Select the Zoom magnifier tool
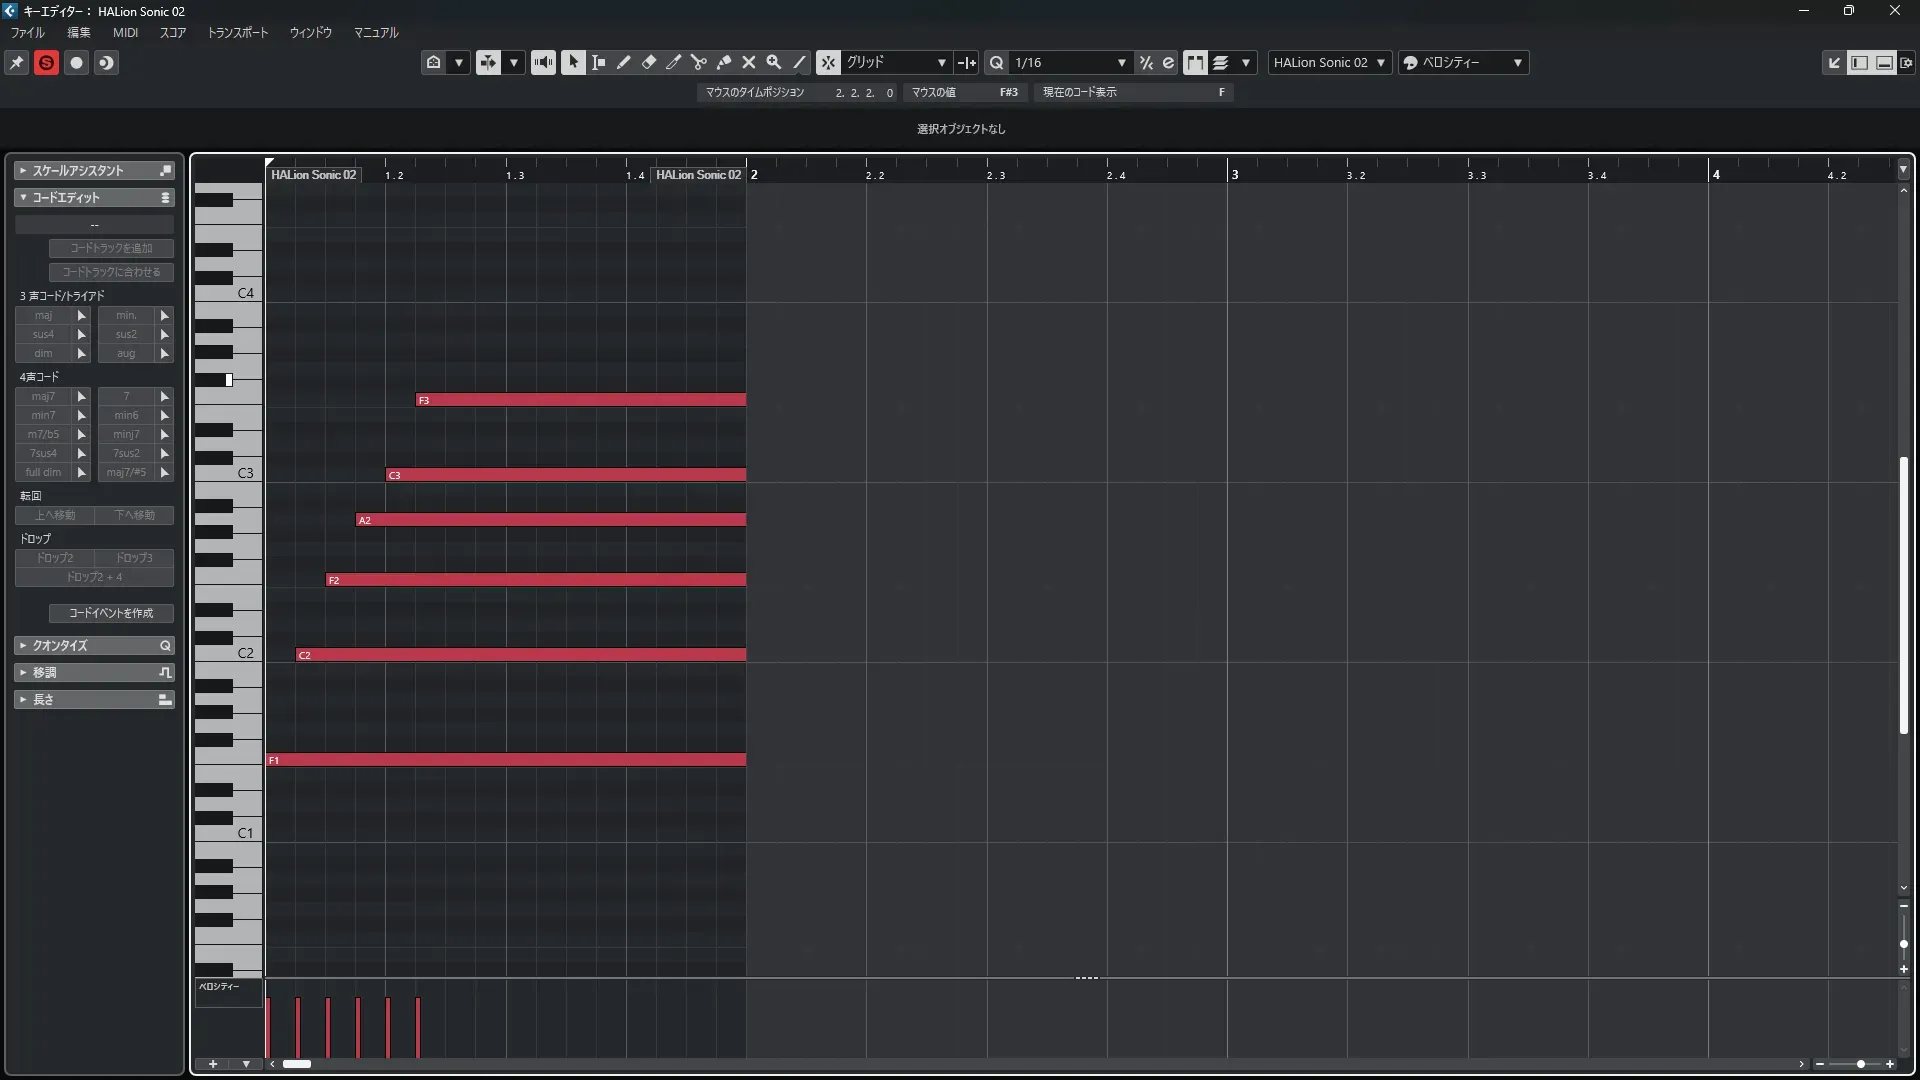The height and width of the screenshot is (1080, 1920). pos(774,62)
